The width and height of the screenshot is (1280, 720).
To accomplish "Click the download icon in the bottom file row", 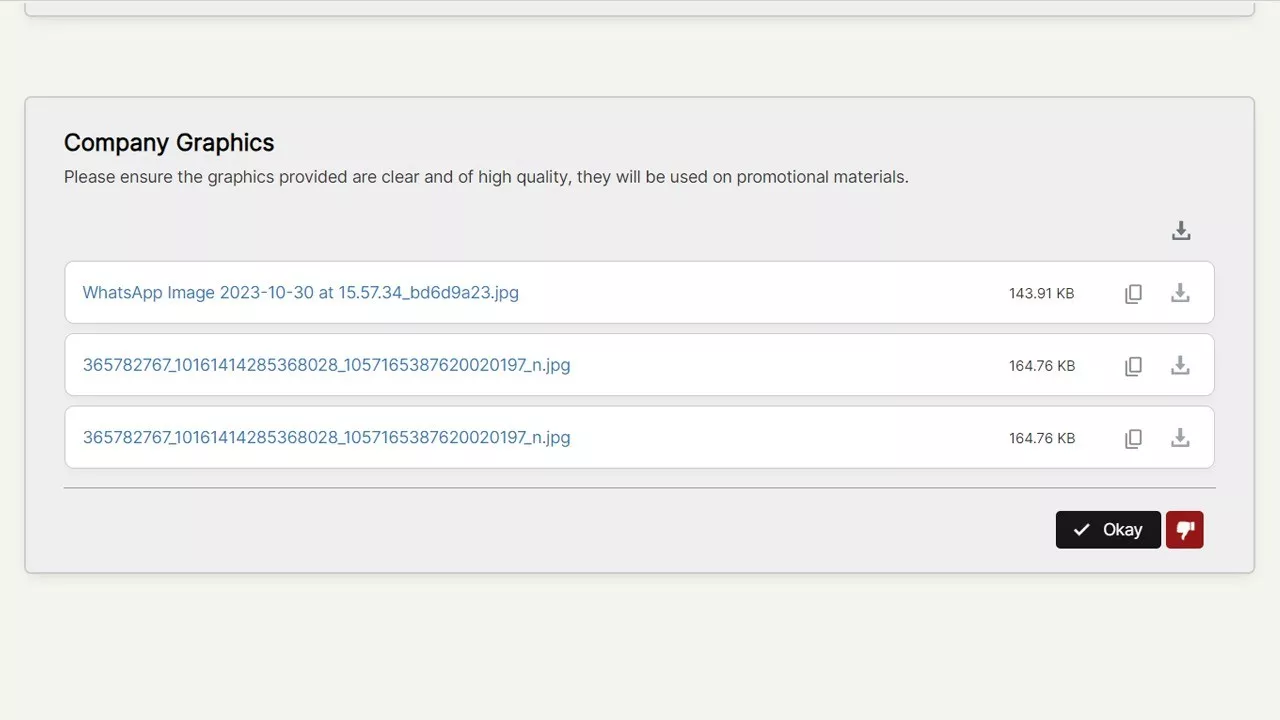I will pyautogui.click(x=1180, y=437).
